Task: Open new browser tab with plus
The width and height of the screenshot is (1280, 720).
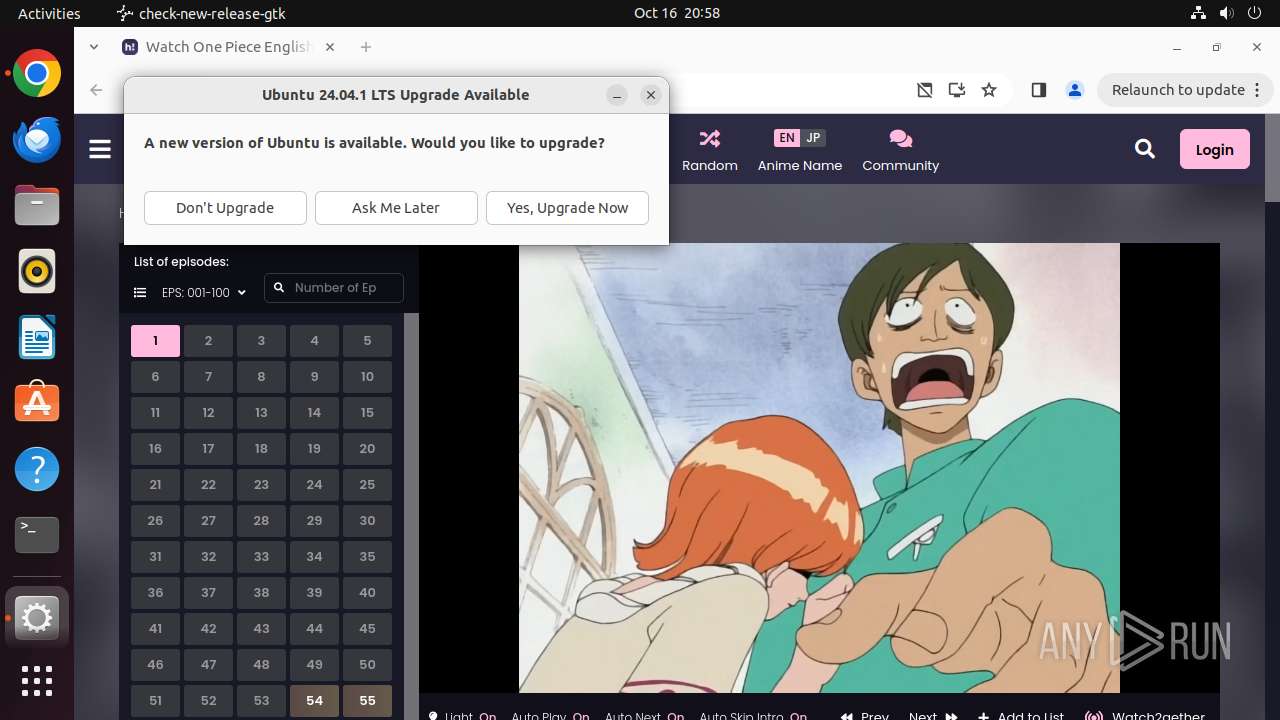Action: click(366, 47)
